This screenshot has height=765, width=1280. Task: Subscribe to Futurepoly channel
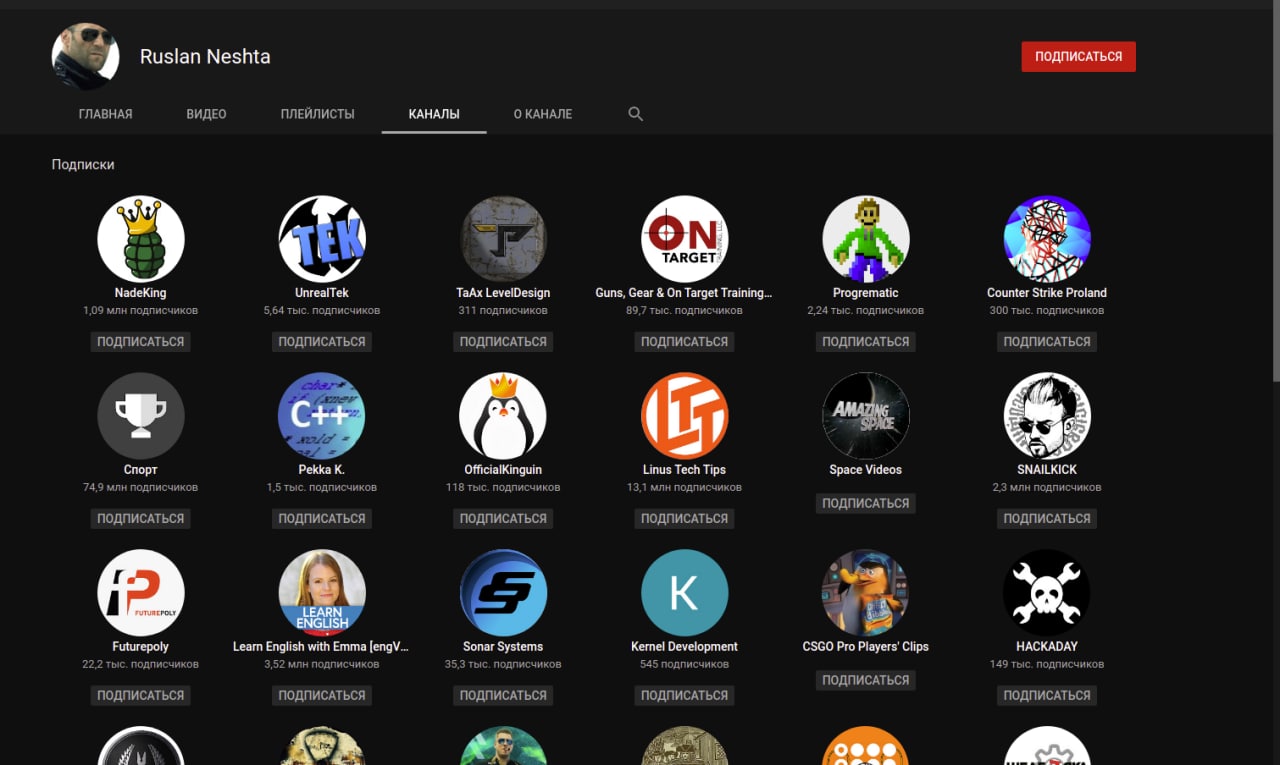click(x=141, y=695)
